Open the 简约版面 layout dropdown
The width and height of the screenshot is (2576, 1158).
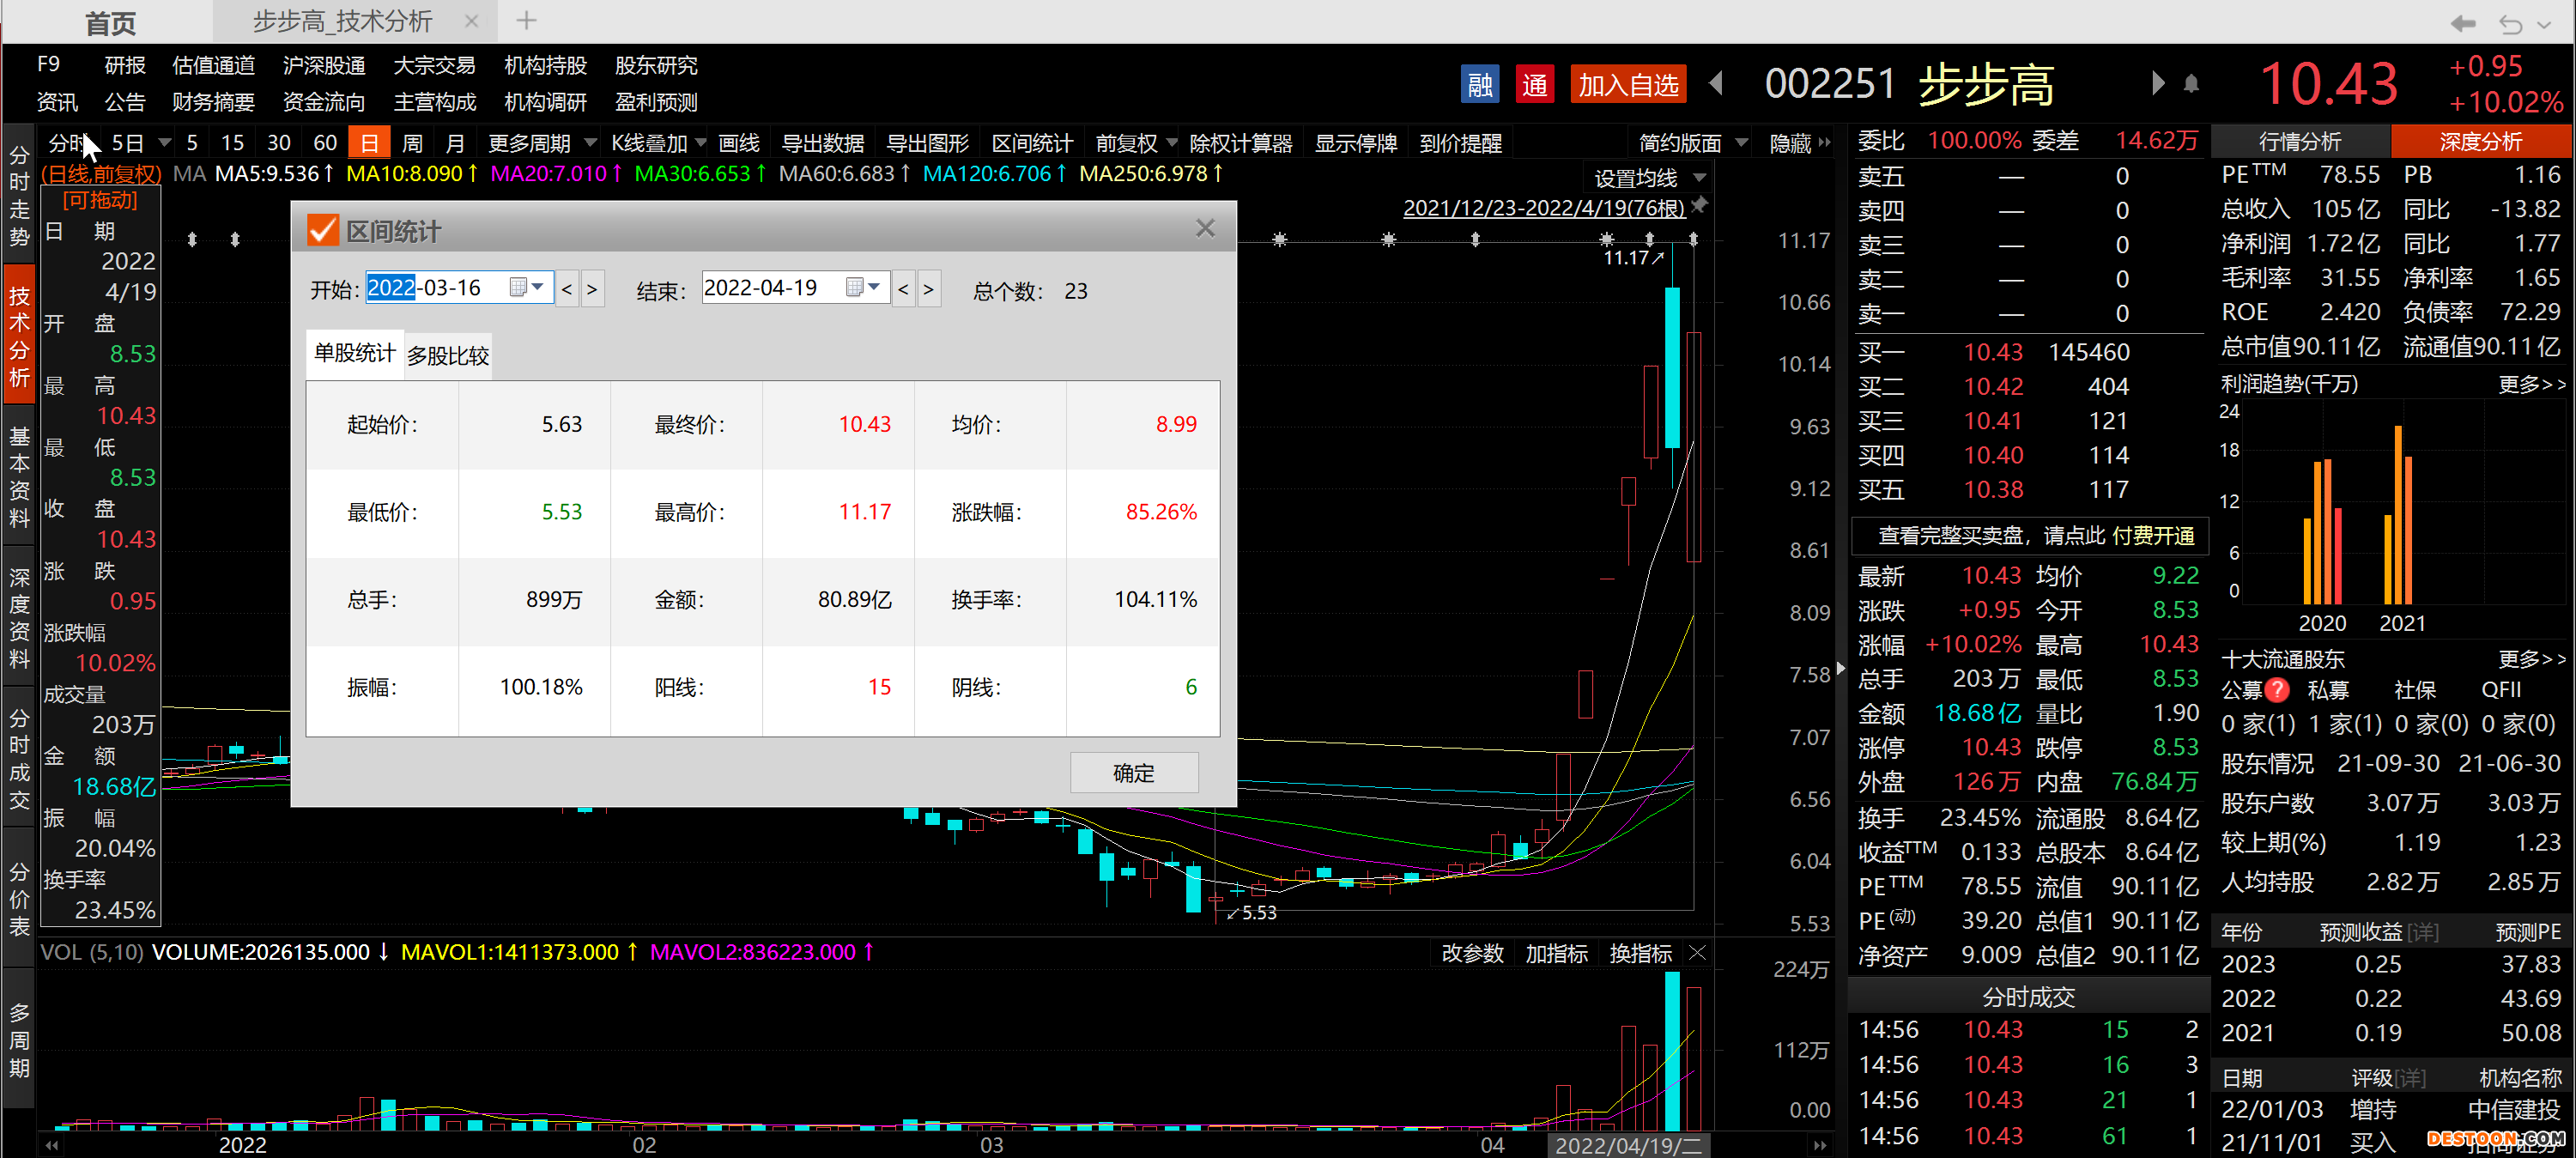tap(1741, 143)
